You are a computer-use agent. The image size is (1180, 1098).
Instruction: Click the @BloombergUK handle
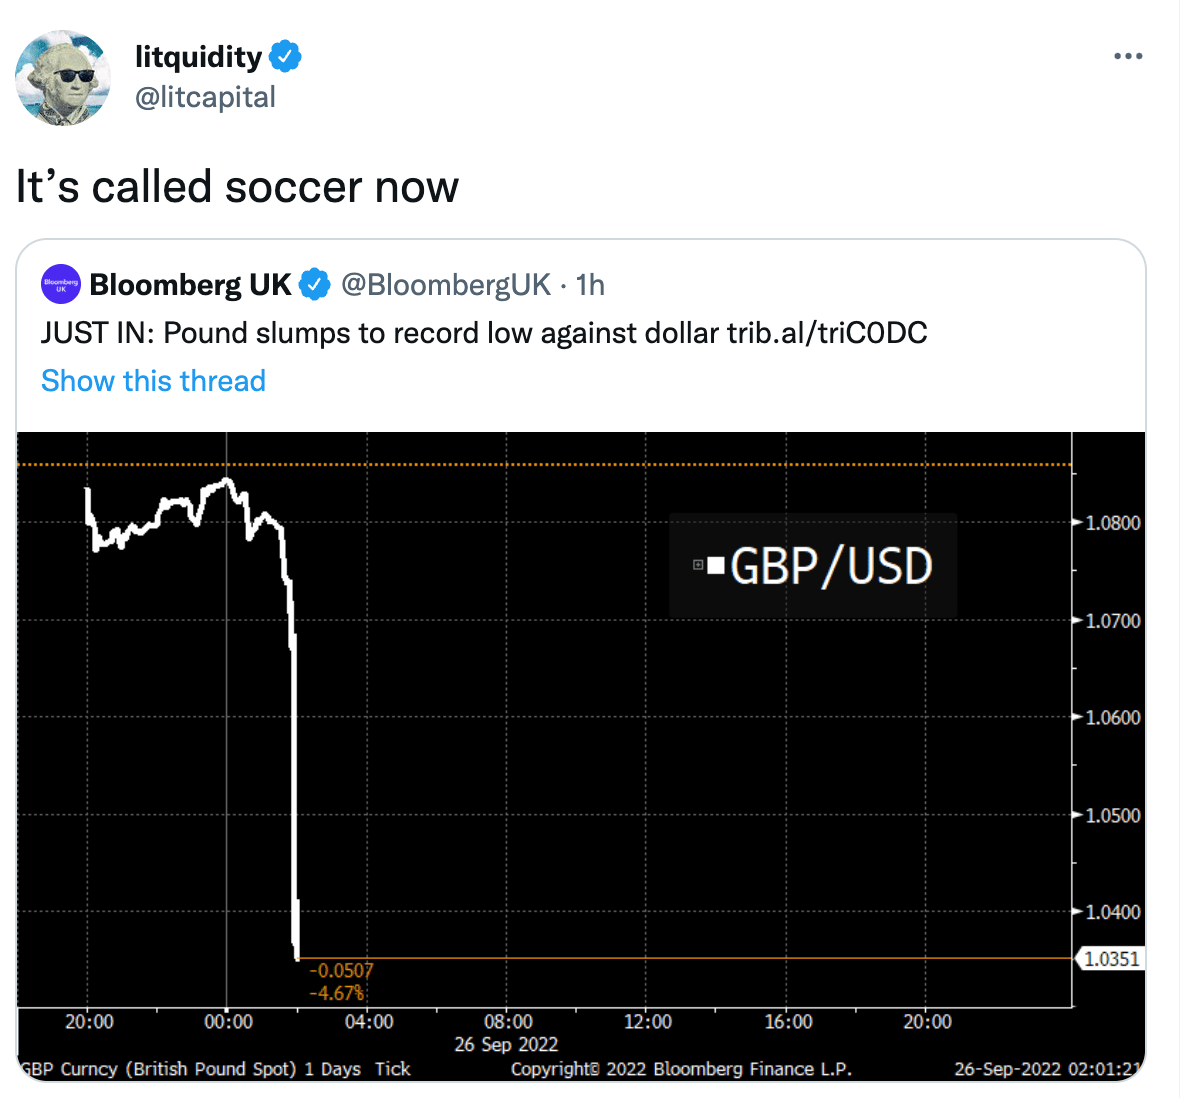coord(446,284)
